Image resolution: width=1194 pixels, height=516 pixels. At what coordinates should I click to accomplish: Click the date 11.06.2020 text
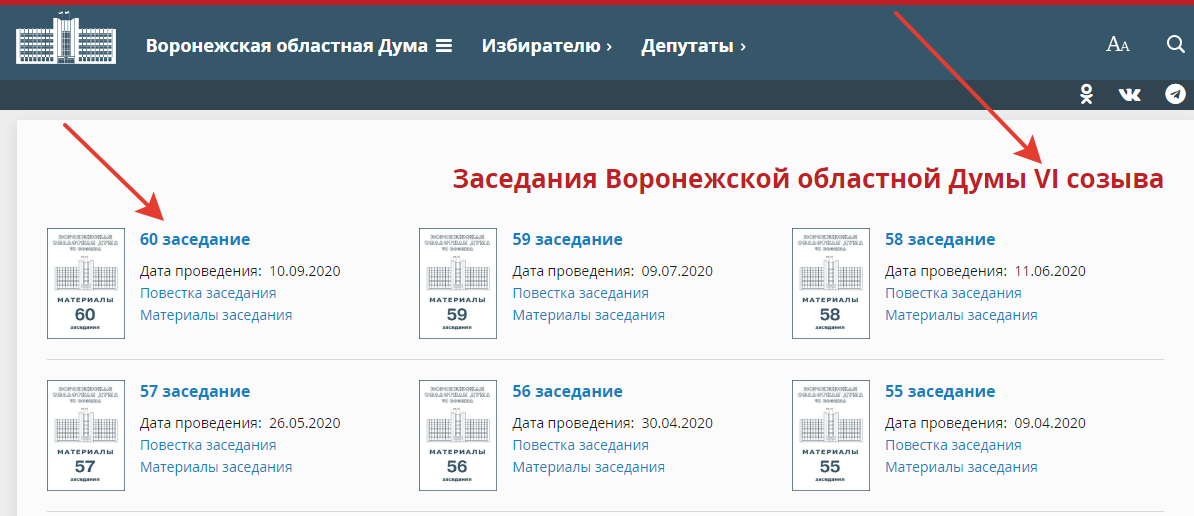tap(1049, 271)
